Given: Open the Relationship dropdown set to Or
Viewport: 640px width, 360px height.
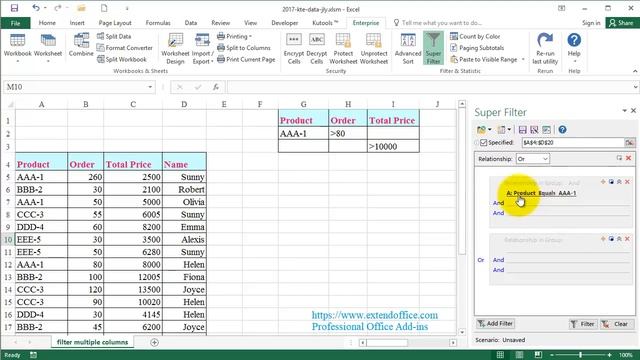Looking at the screenshot, I should [533, 159].
